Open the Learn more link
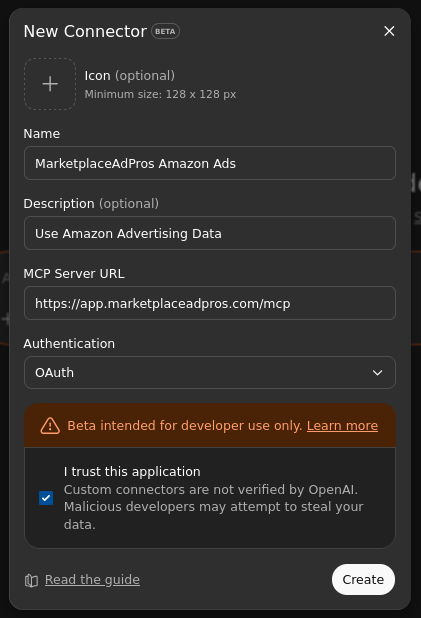The image size is (421, 618). point(342,426)
